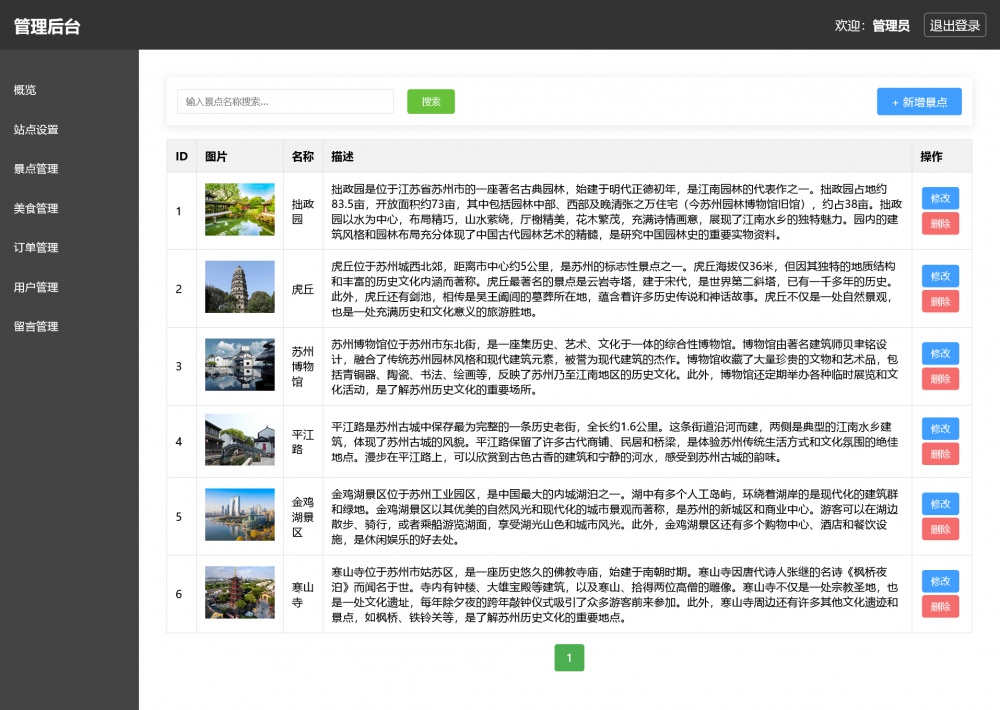1000x710 pixels.
Task: Focus the 景点名称 search input field
Action: tap(285, 102)
